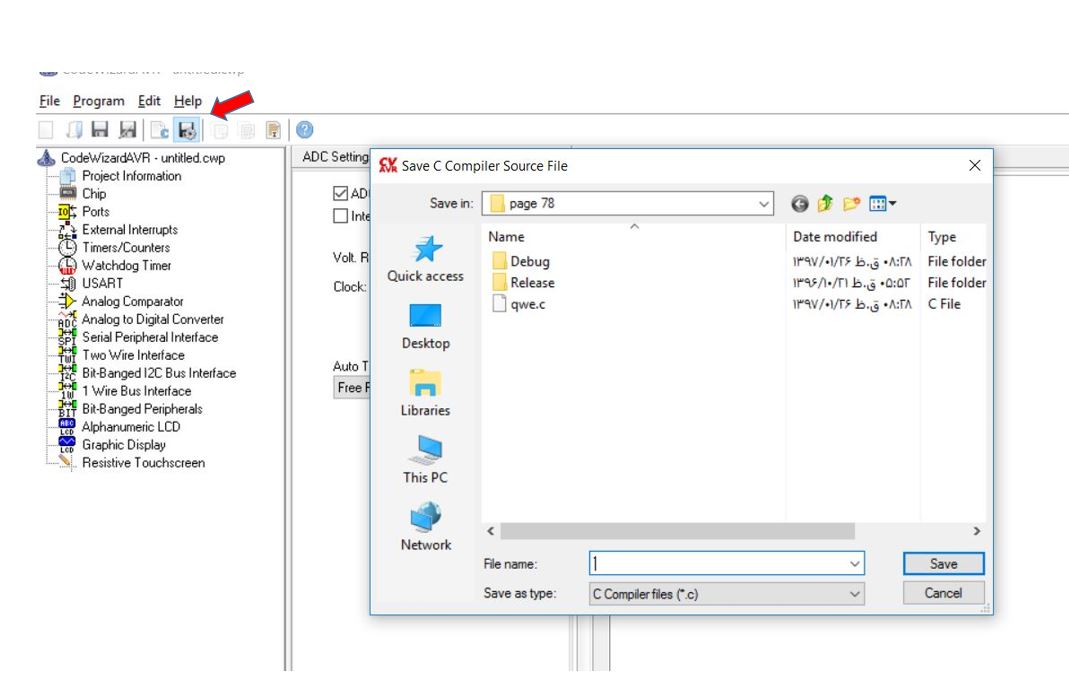The image size is (1069, 700).
Task: Uncheck the checked ADC checkbox behind the dialog
Action: tap(341, 194)
